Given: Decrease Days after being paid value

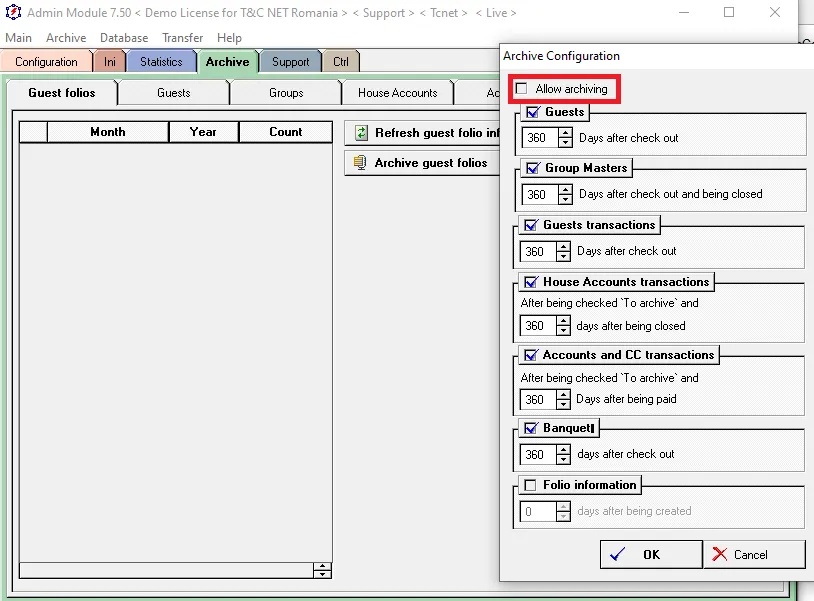Looking at the screenshot, I should [563, 404].
